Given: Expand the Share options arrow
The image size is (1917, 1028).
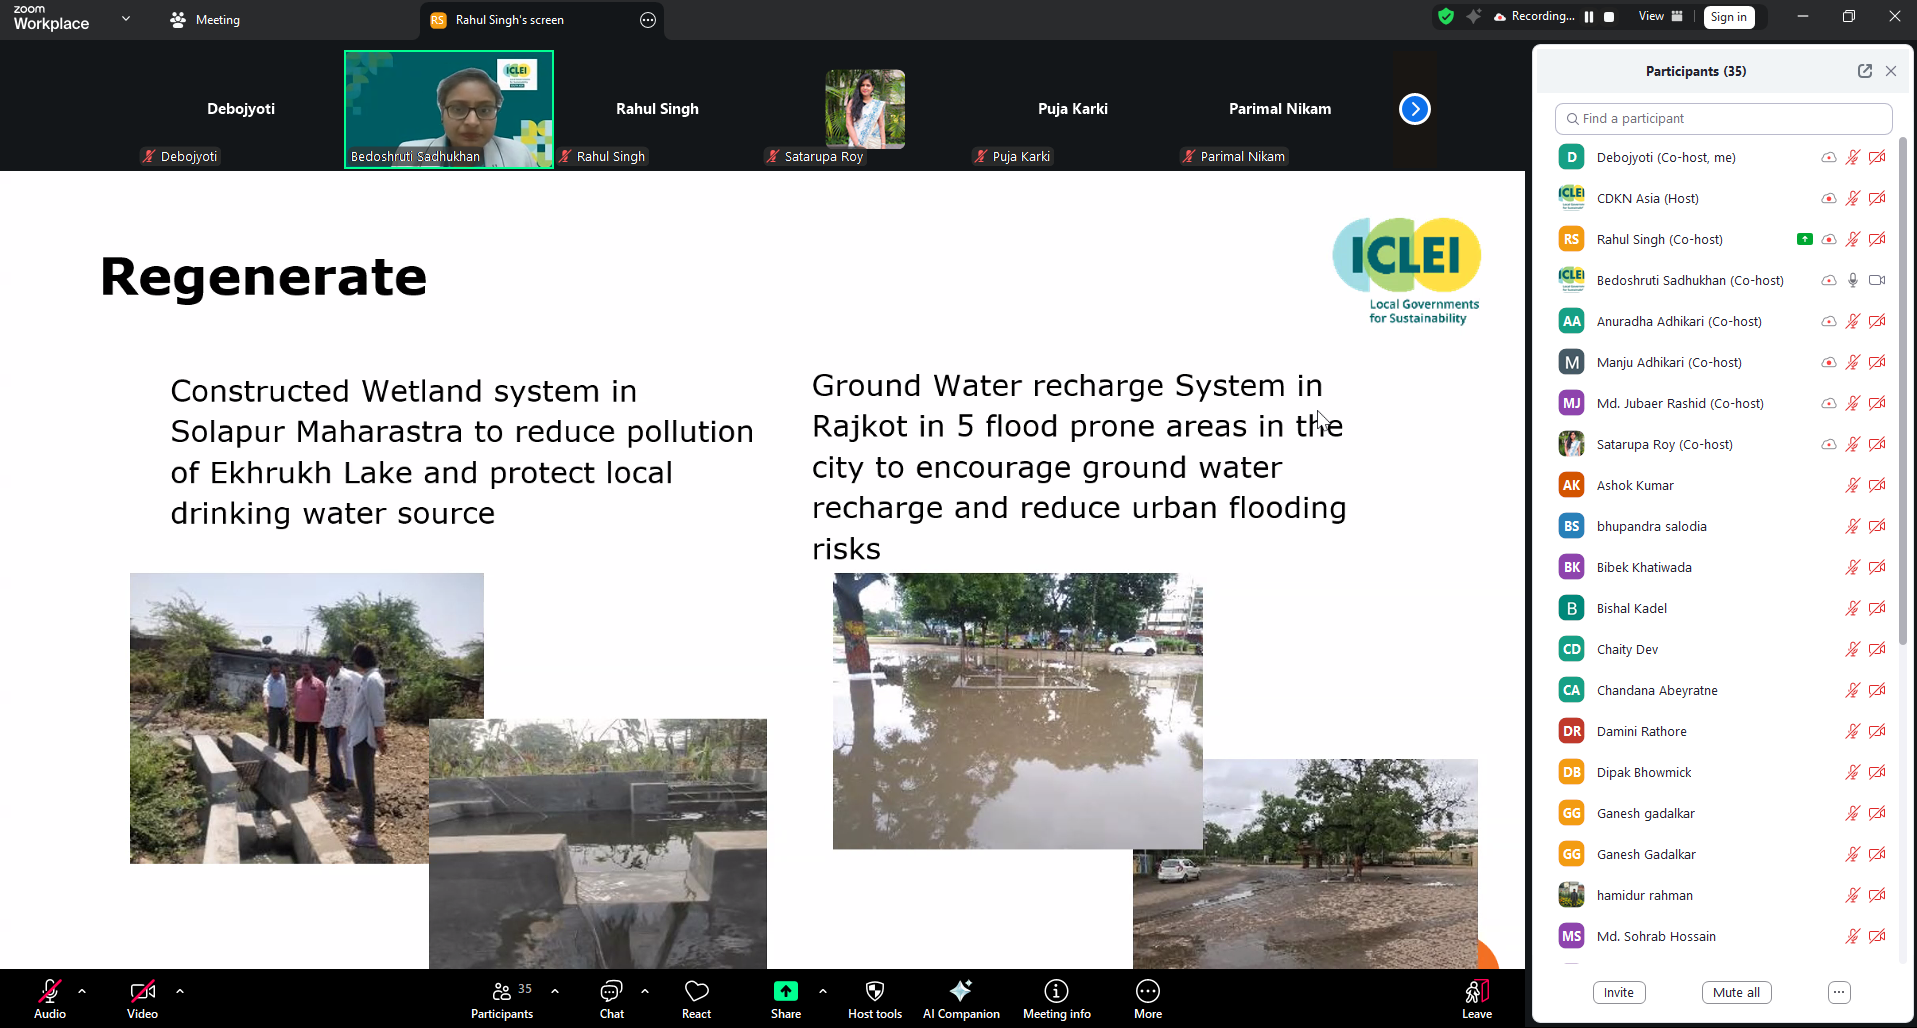Looking at the screenshot, I should point(823,991).
